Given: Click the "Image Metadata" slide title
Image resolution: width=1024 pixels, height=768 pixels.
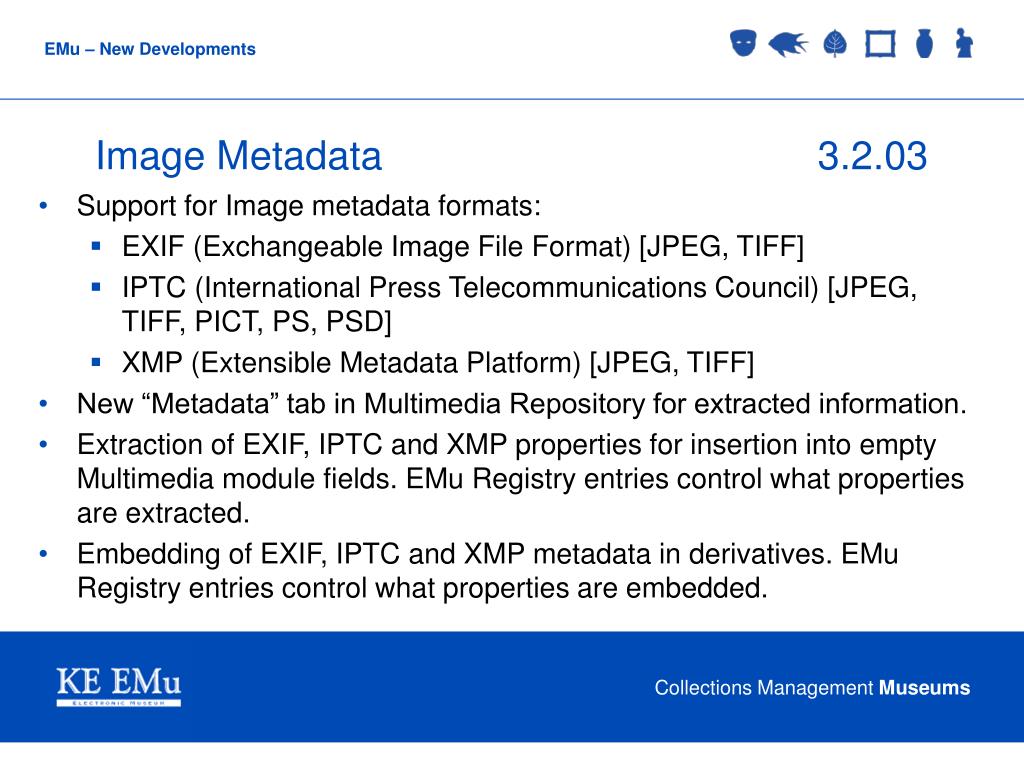Looking at the screenshot, I should [x=238, y=156].
